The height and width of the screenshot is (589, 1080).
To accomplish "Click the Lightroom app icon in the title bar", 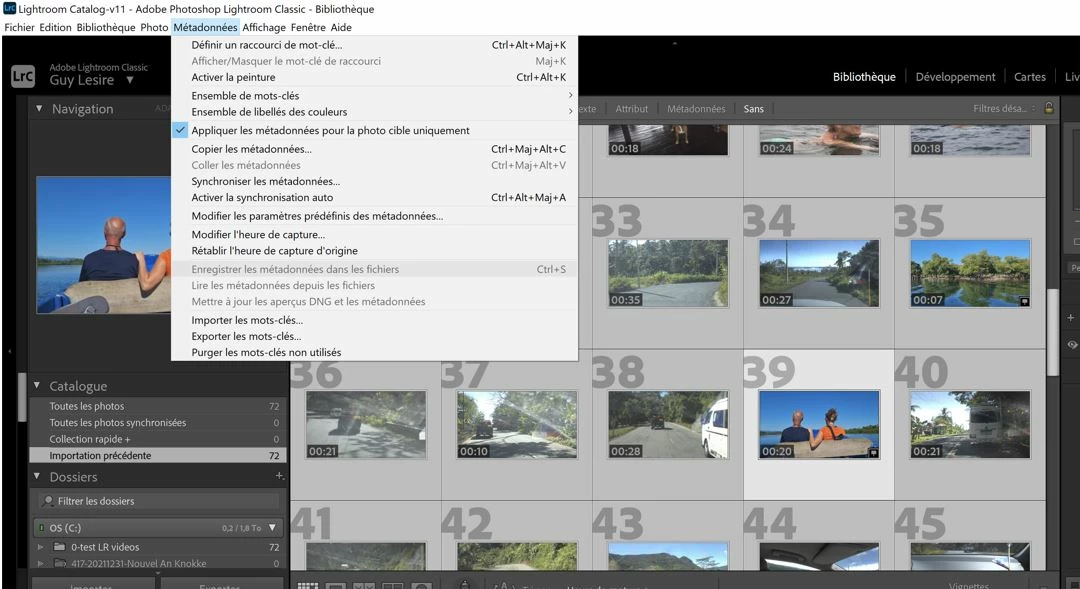I will [x=10, y=8].
